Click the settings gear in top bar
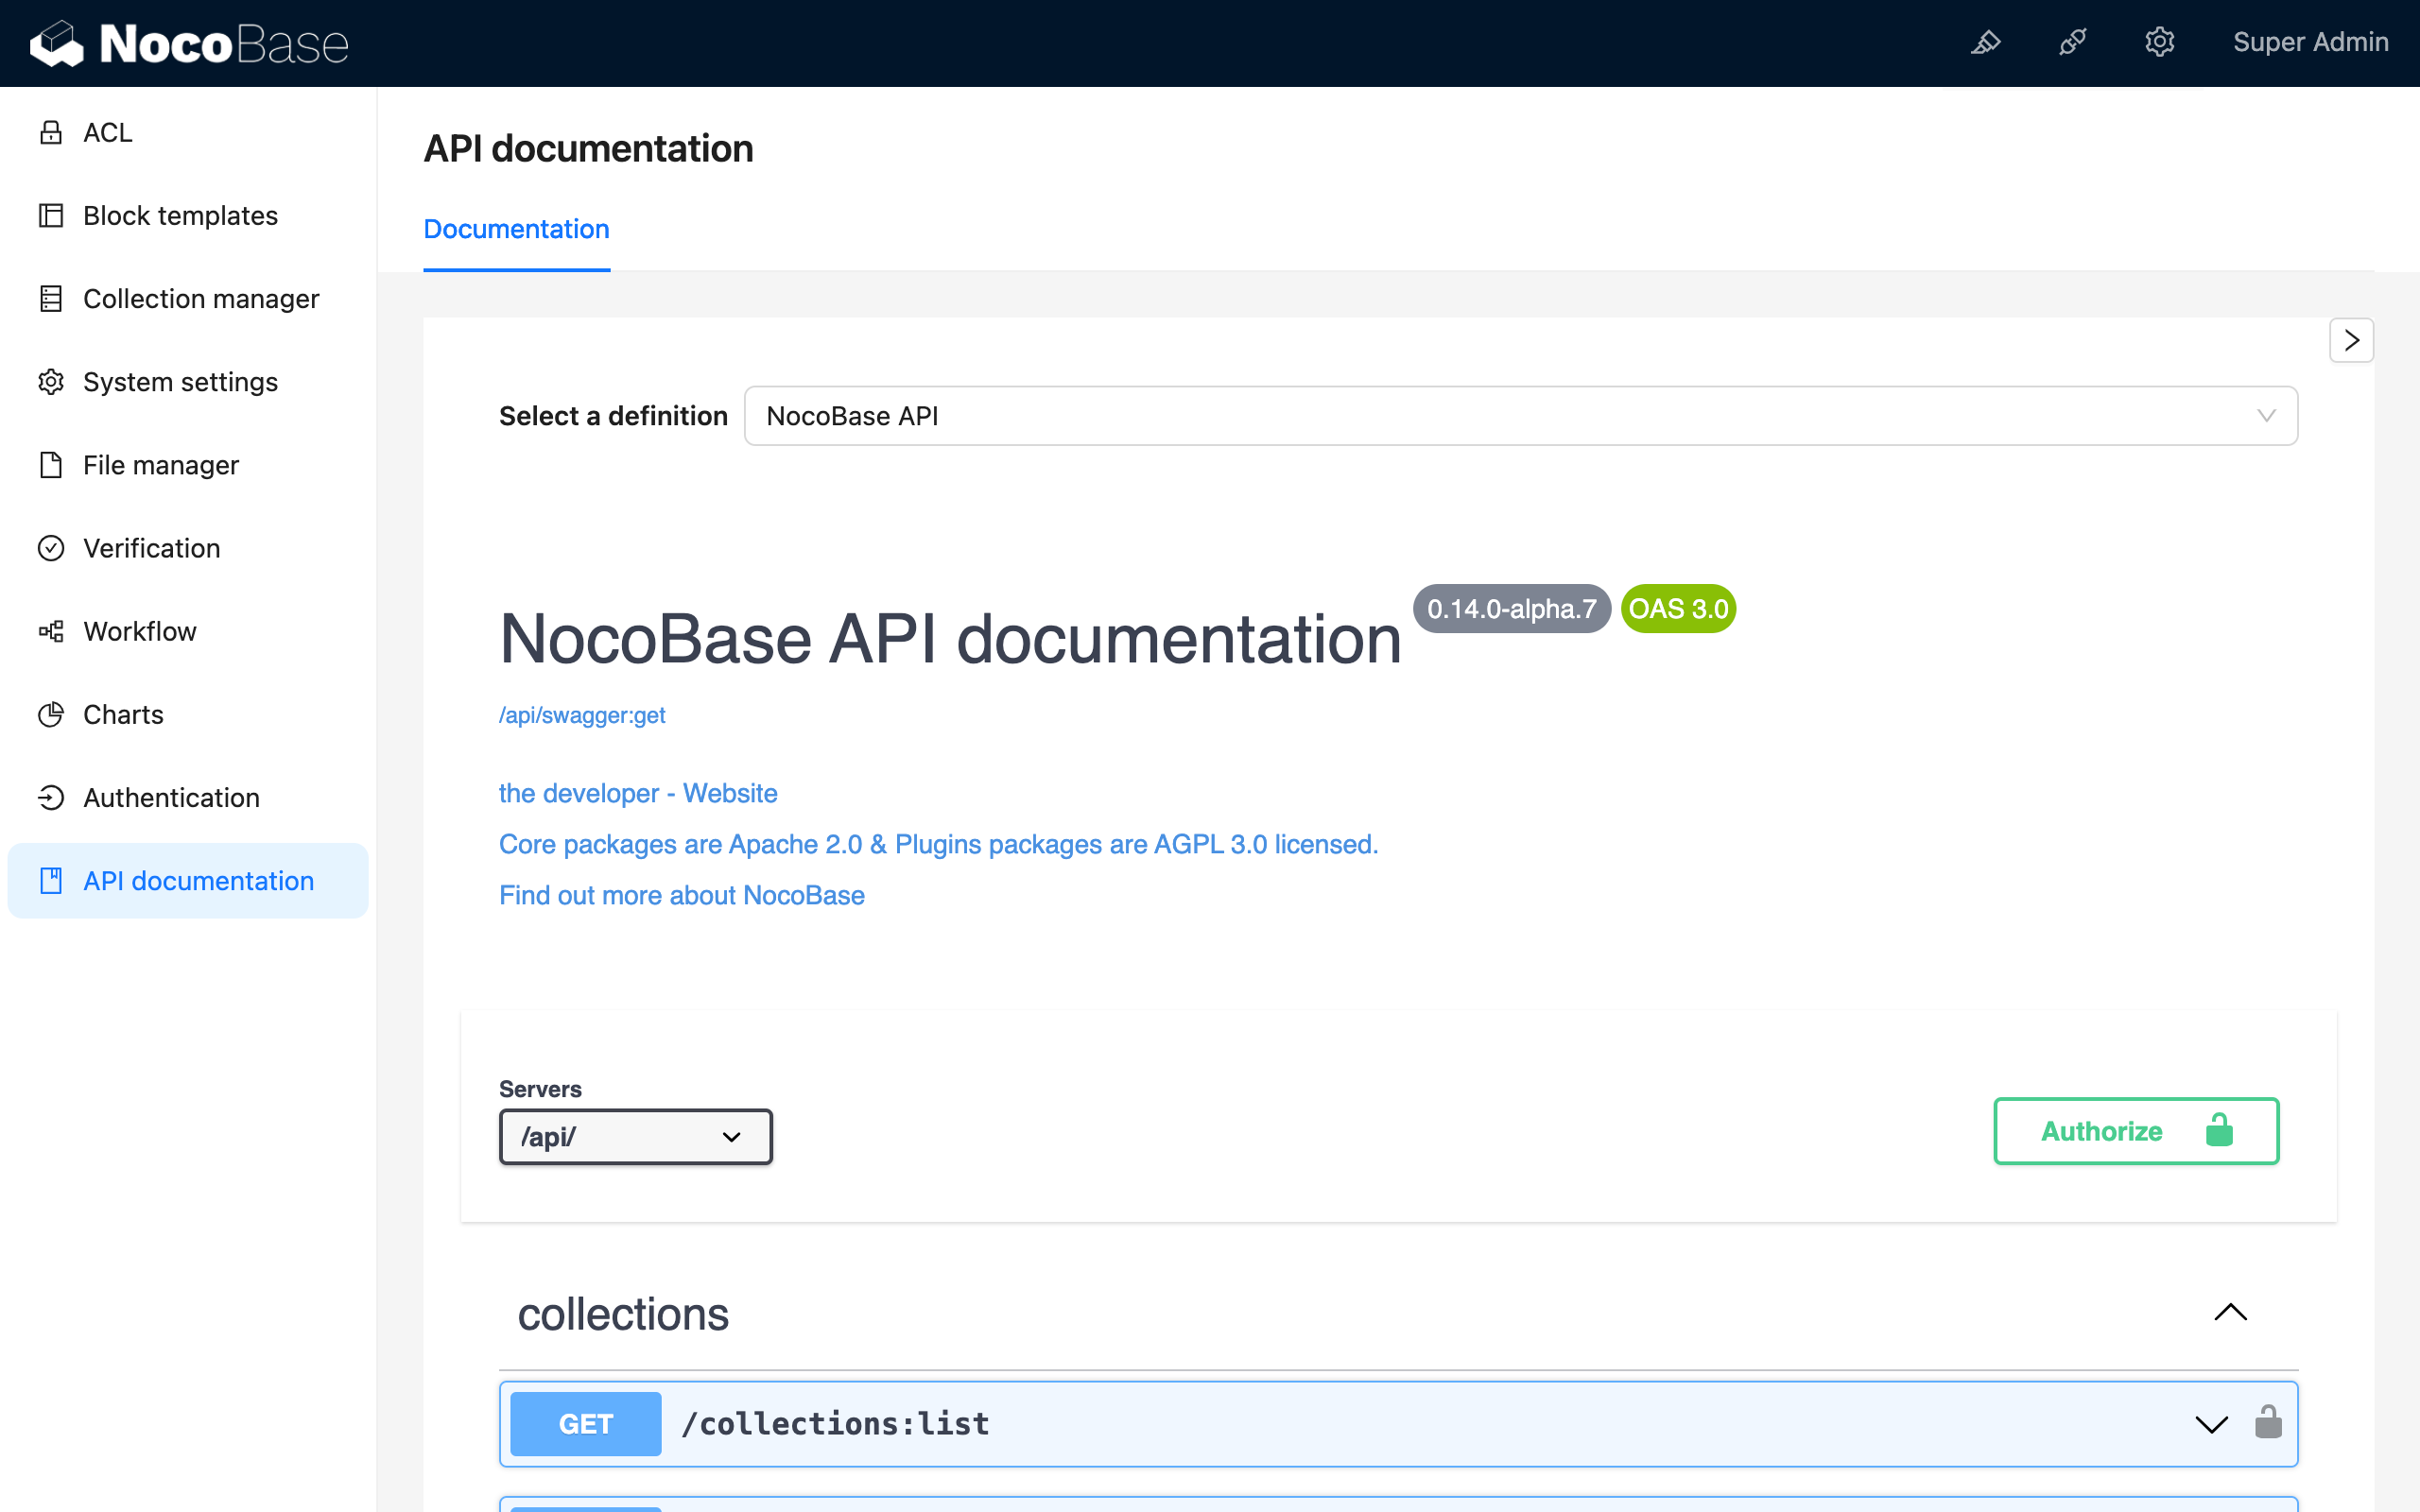 click(x=2160, y=42)
